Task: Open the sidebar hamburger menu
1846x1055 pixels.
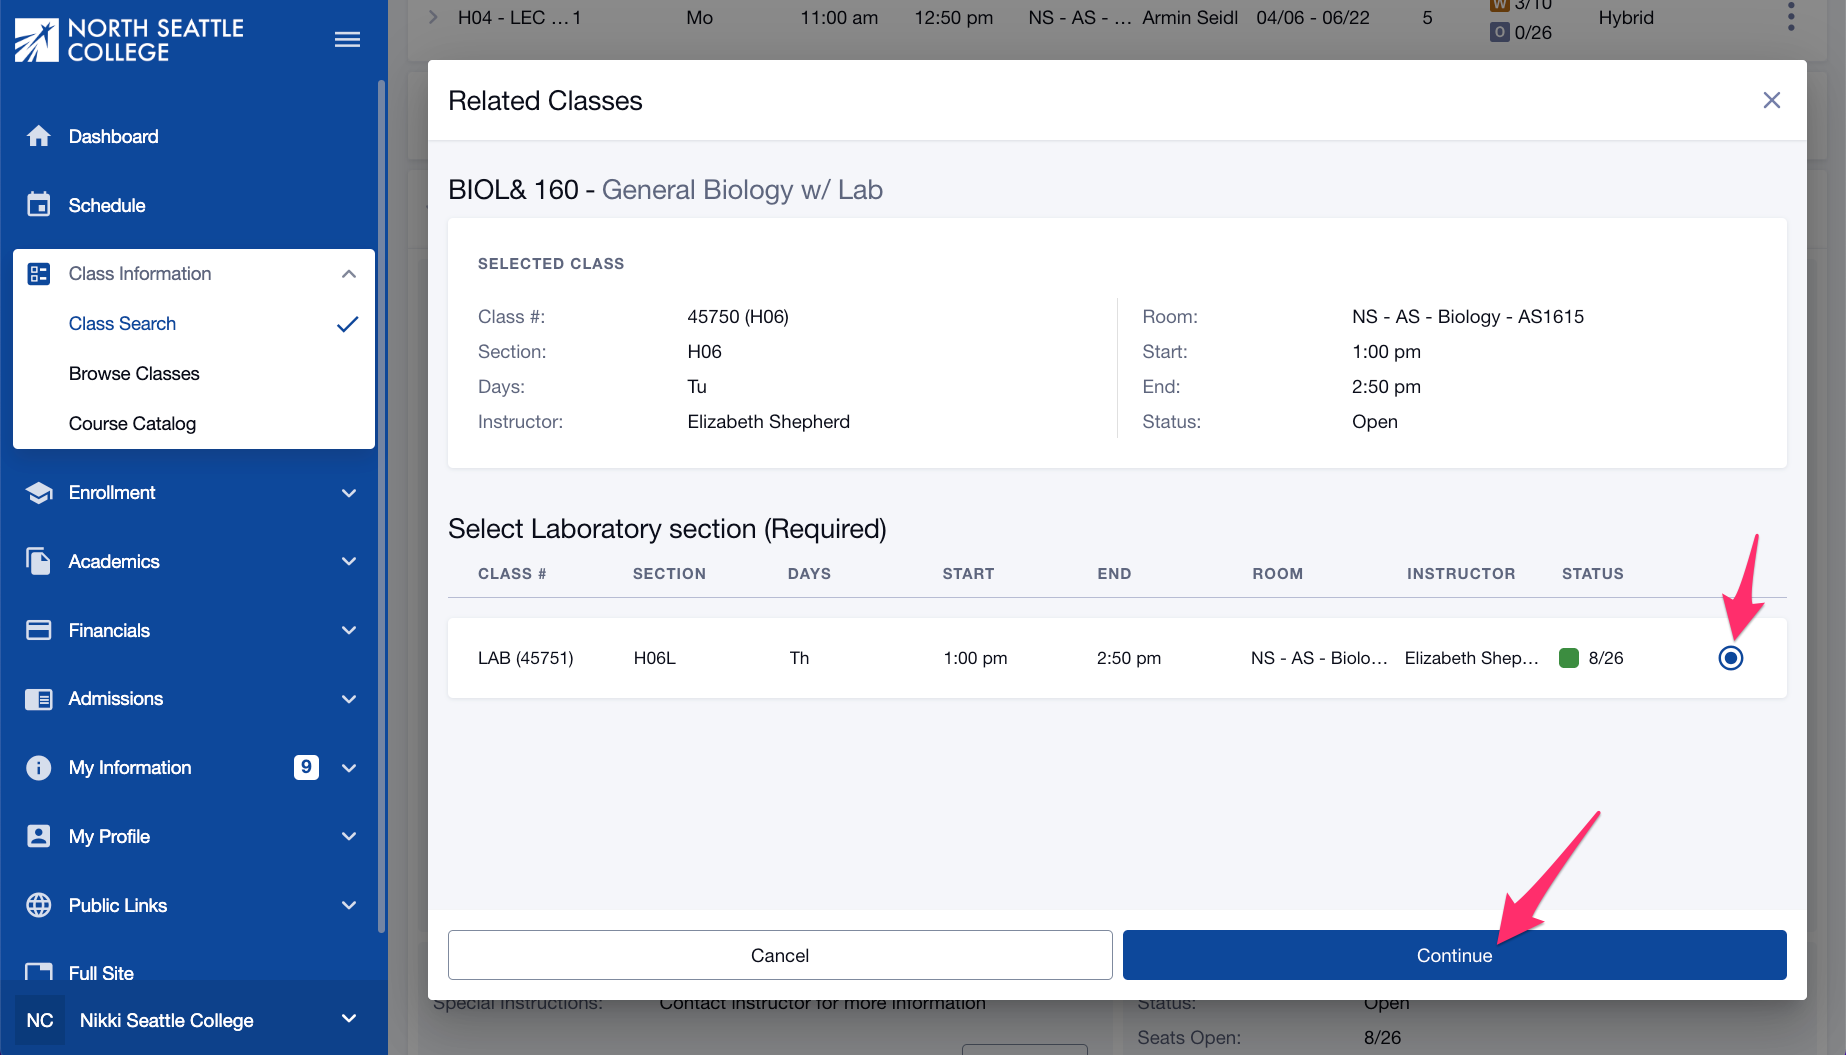Action: coord(347,39)
